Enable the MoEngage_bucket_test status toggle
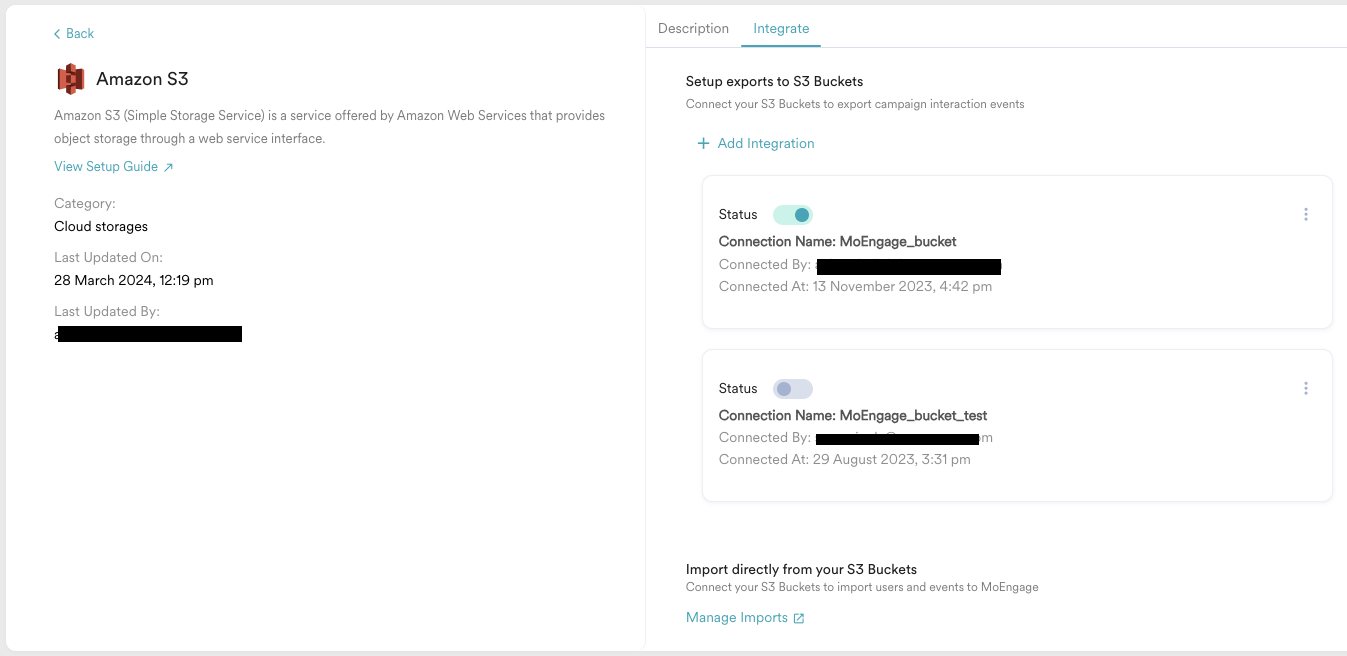1347x656 pixels. click(793, 389)
